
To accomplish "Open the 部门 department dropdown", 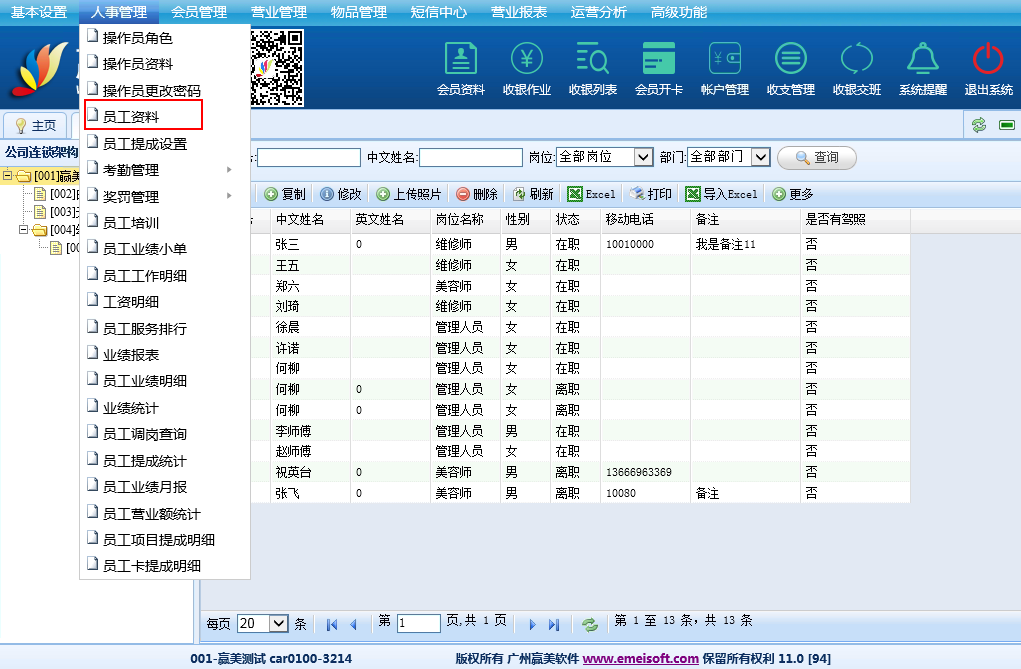I will [x=728, y=157].
